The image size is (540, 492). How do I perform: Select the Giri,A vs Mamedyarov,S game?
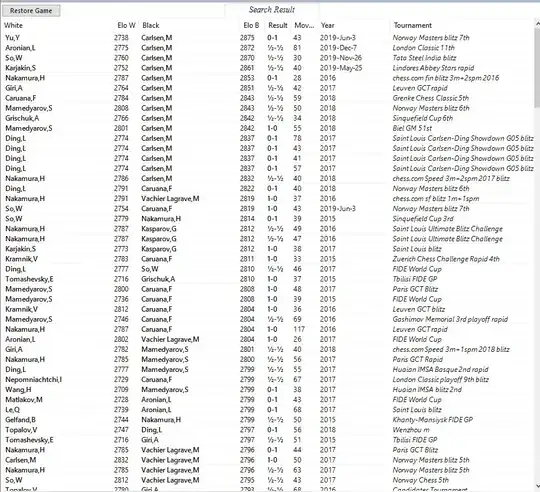coord(267,349)
